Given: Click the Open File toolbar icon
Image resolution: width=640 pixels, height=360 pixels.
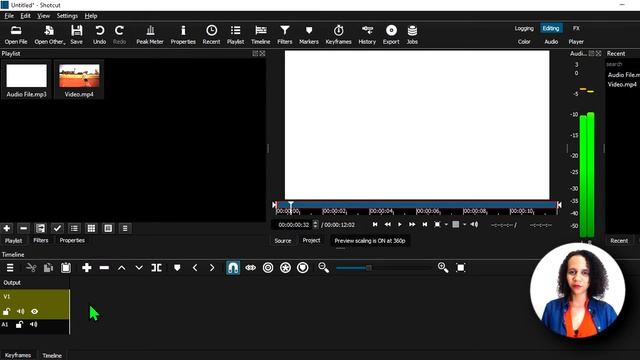Looking at the screenshot, I should (16, 35).
